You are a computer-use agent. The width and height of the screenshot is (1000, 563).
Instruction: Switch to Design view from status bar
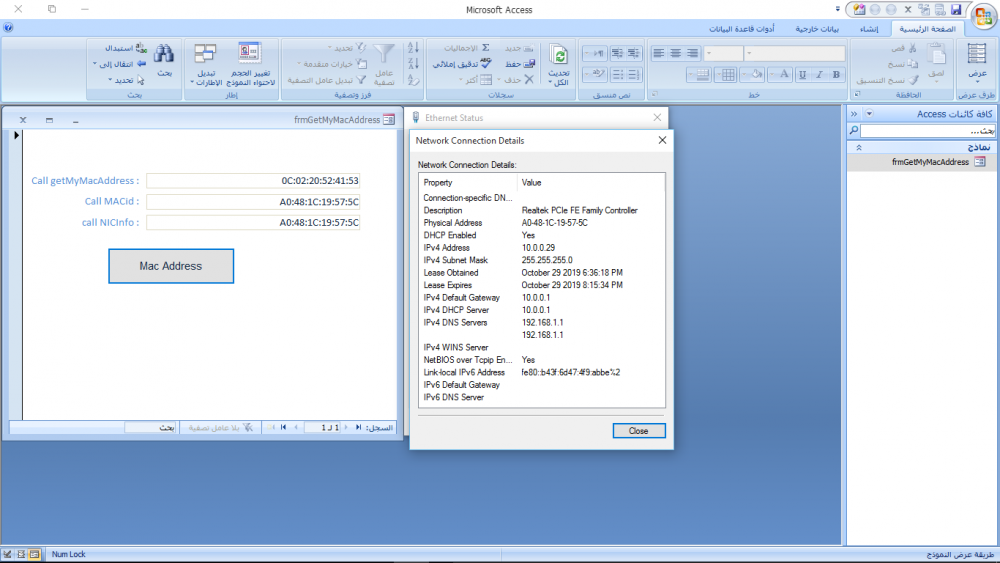tap(8, 555)
